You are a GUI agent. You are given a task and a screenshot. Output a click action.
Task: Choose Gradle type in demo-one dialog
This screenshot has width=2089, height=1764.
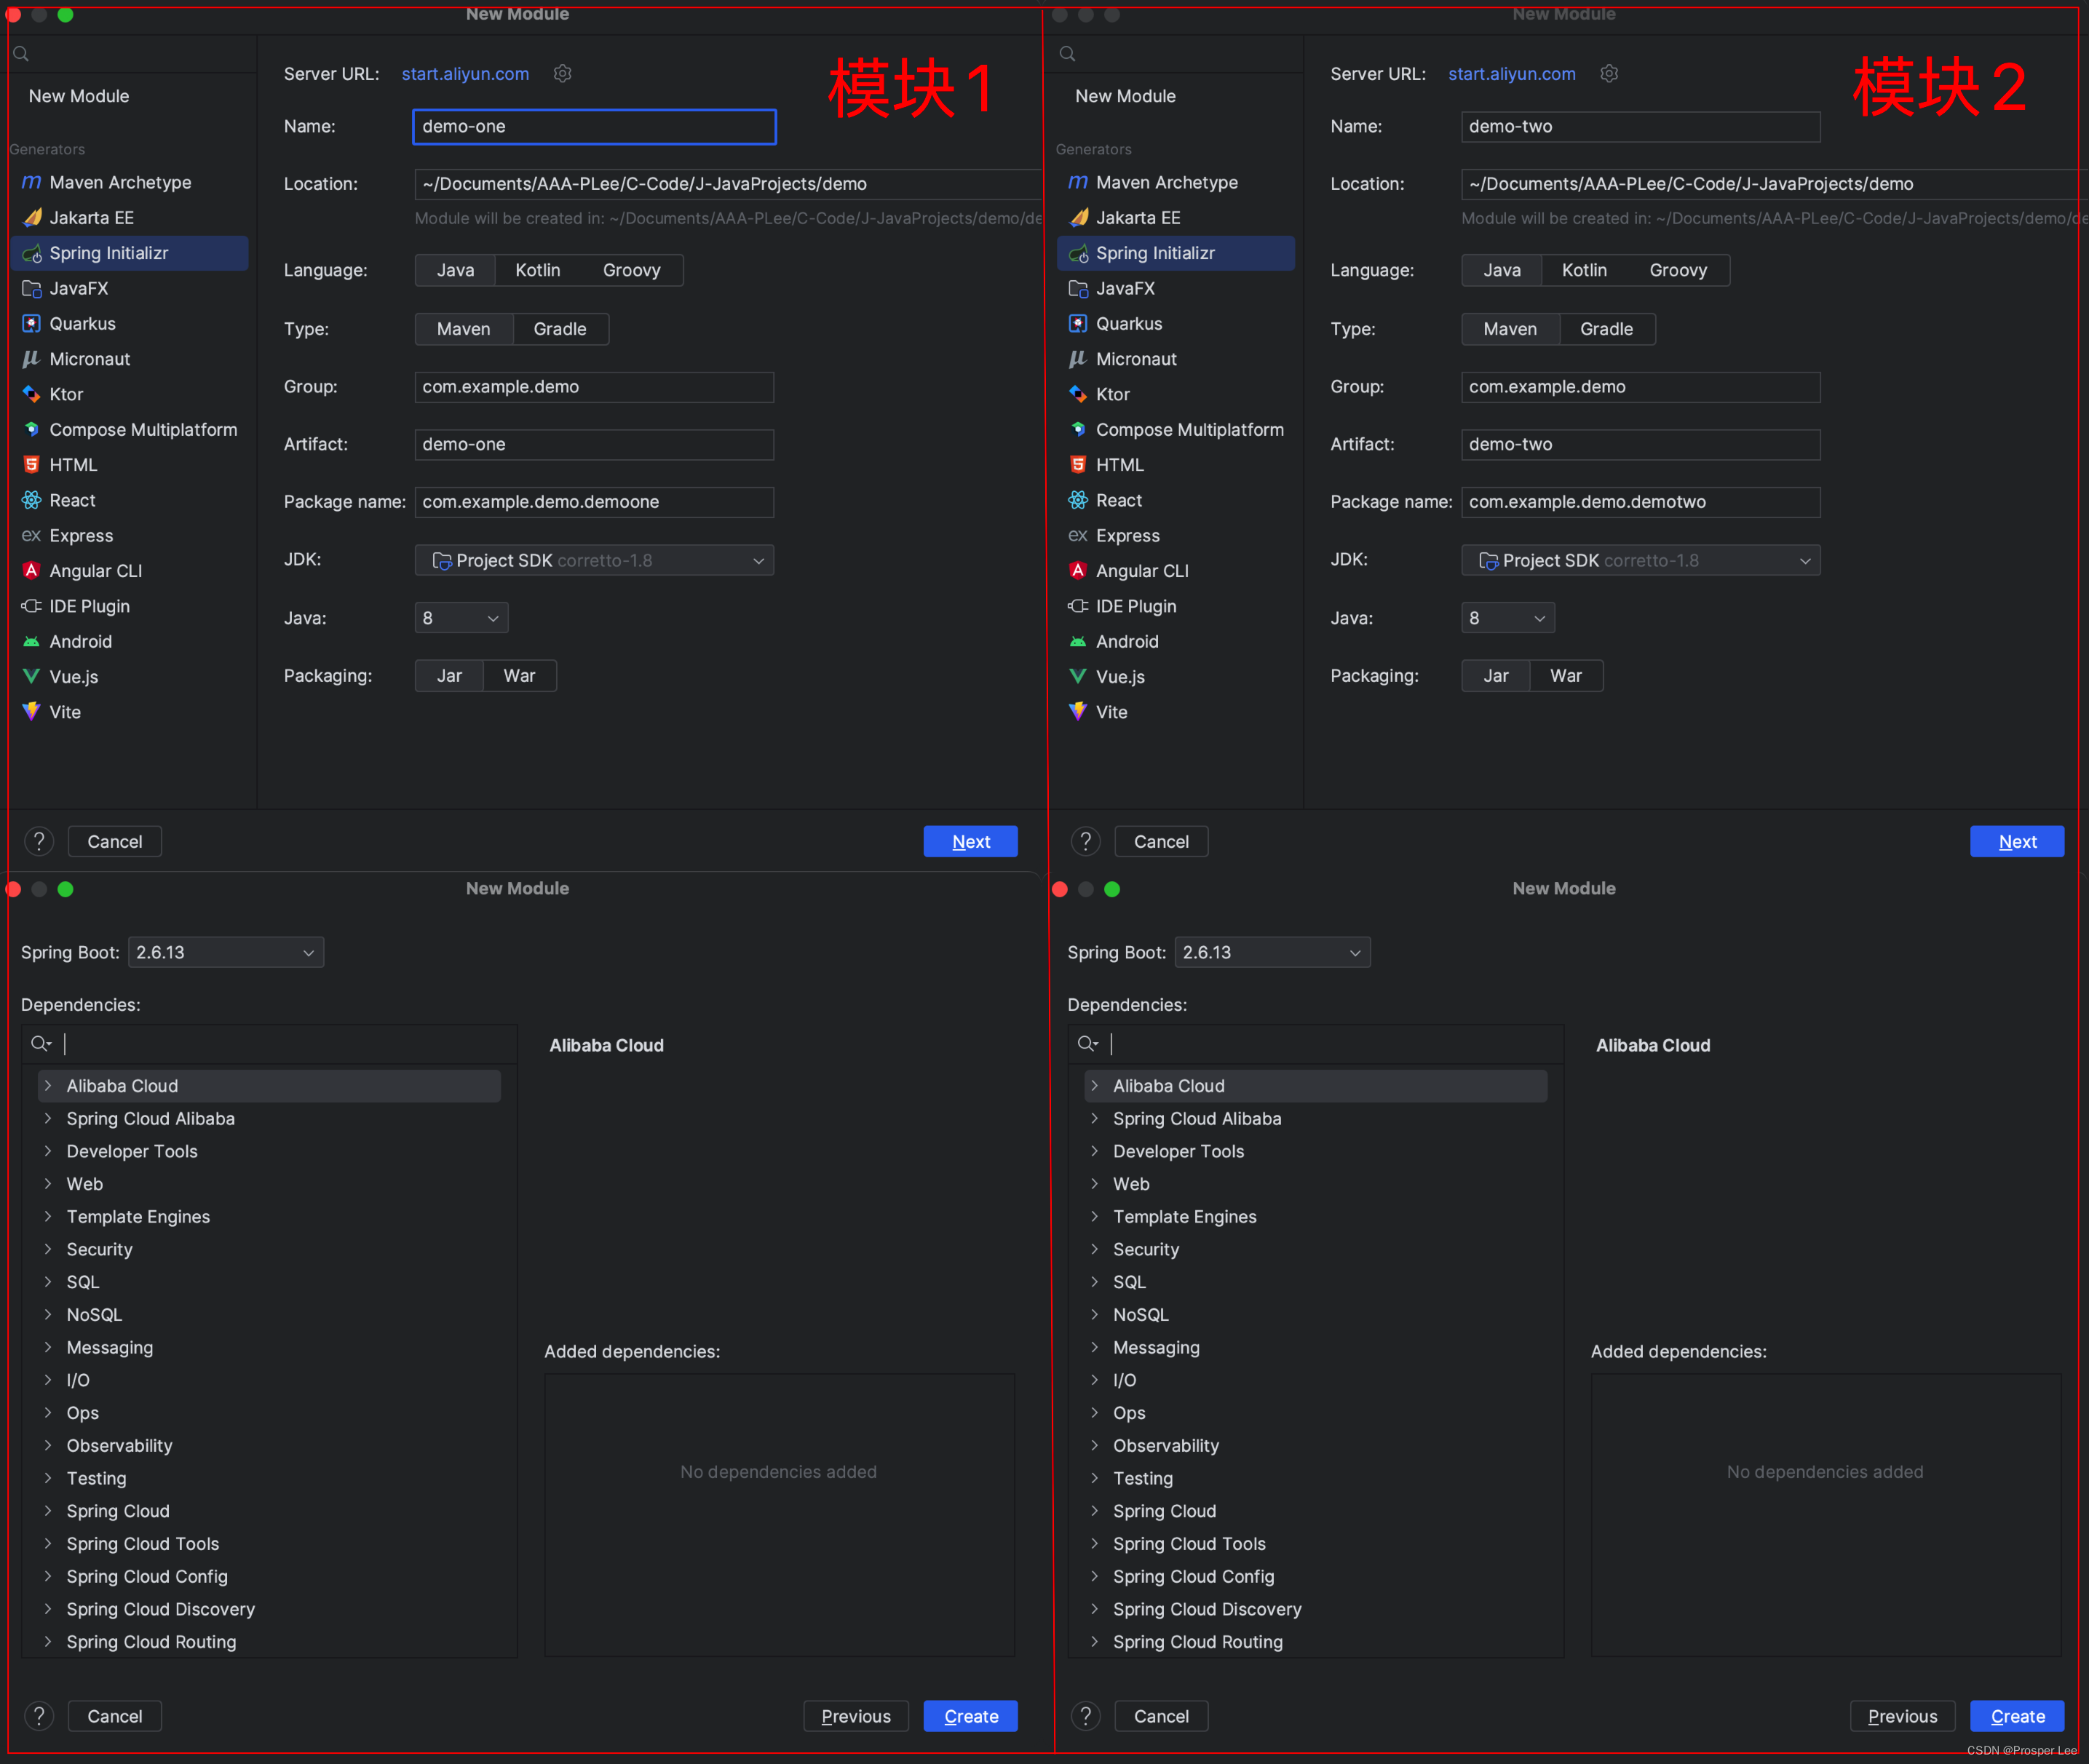(560, 329)
